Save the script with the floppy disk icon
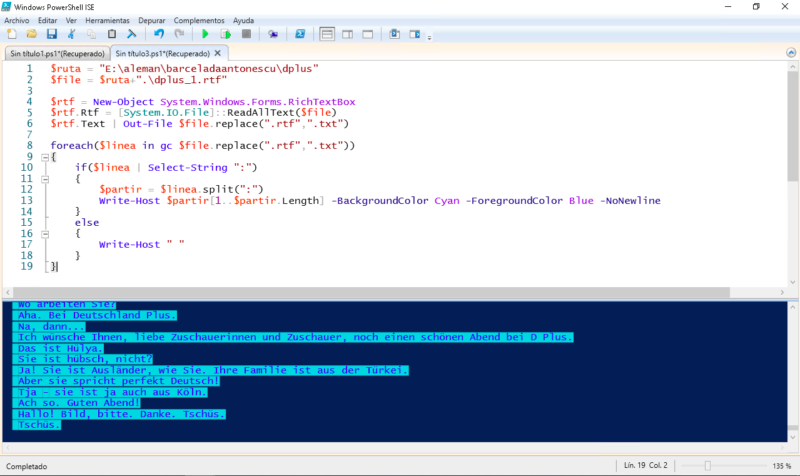The height and width of the screenshot is (476, 800). point(52,34)
